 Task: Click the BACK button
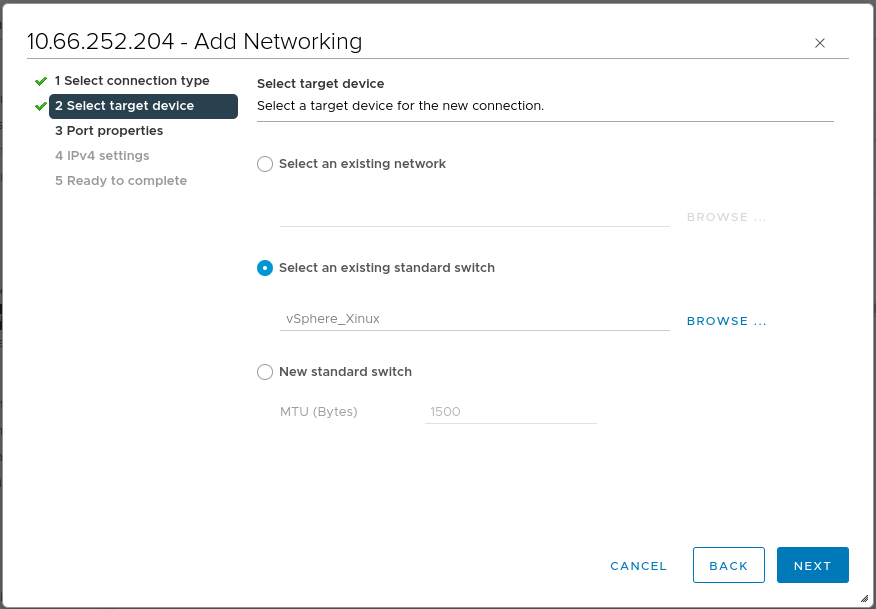coord(728,565)
